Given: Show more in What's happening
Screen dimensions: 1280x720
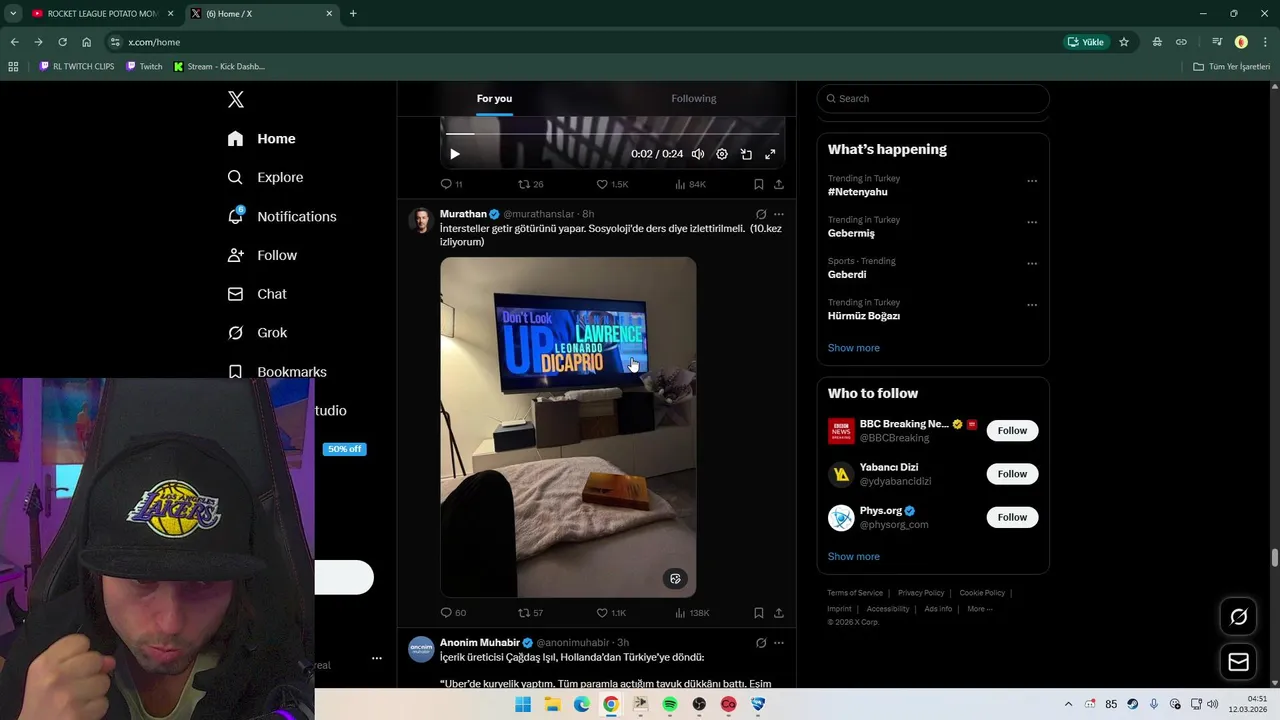Looking at the screenshot, I should [x=854, y=348].
